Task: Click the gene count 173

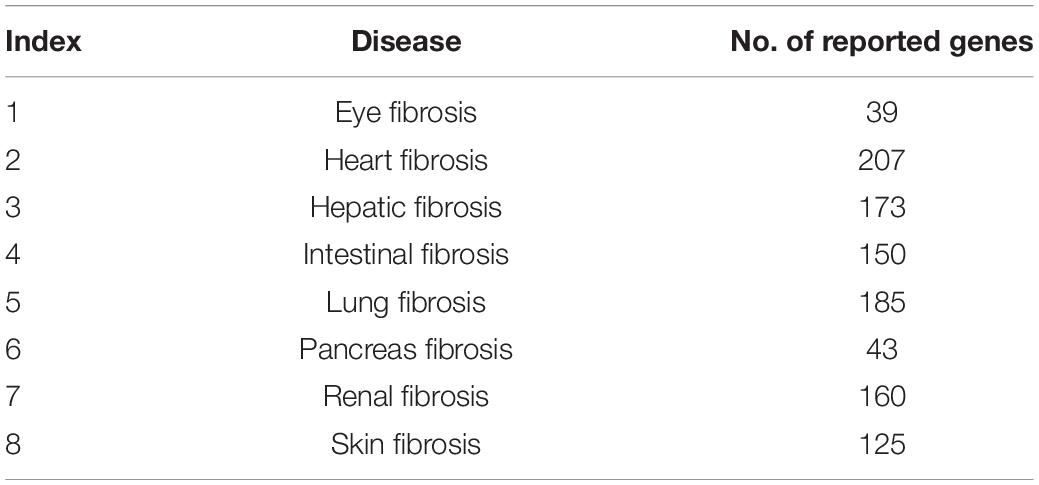Action: click(x=881, y=207)
